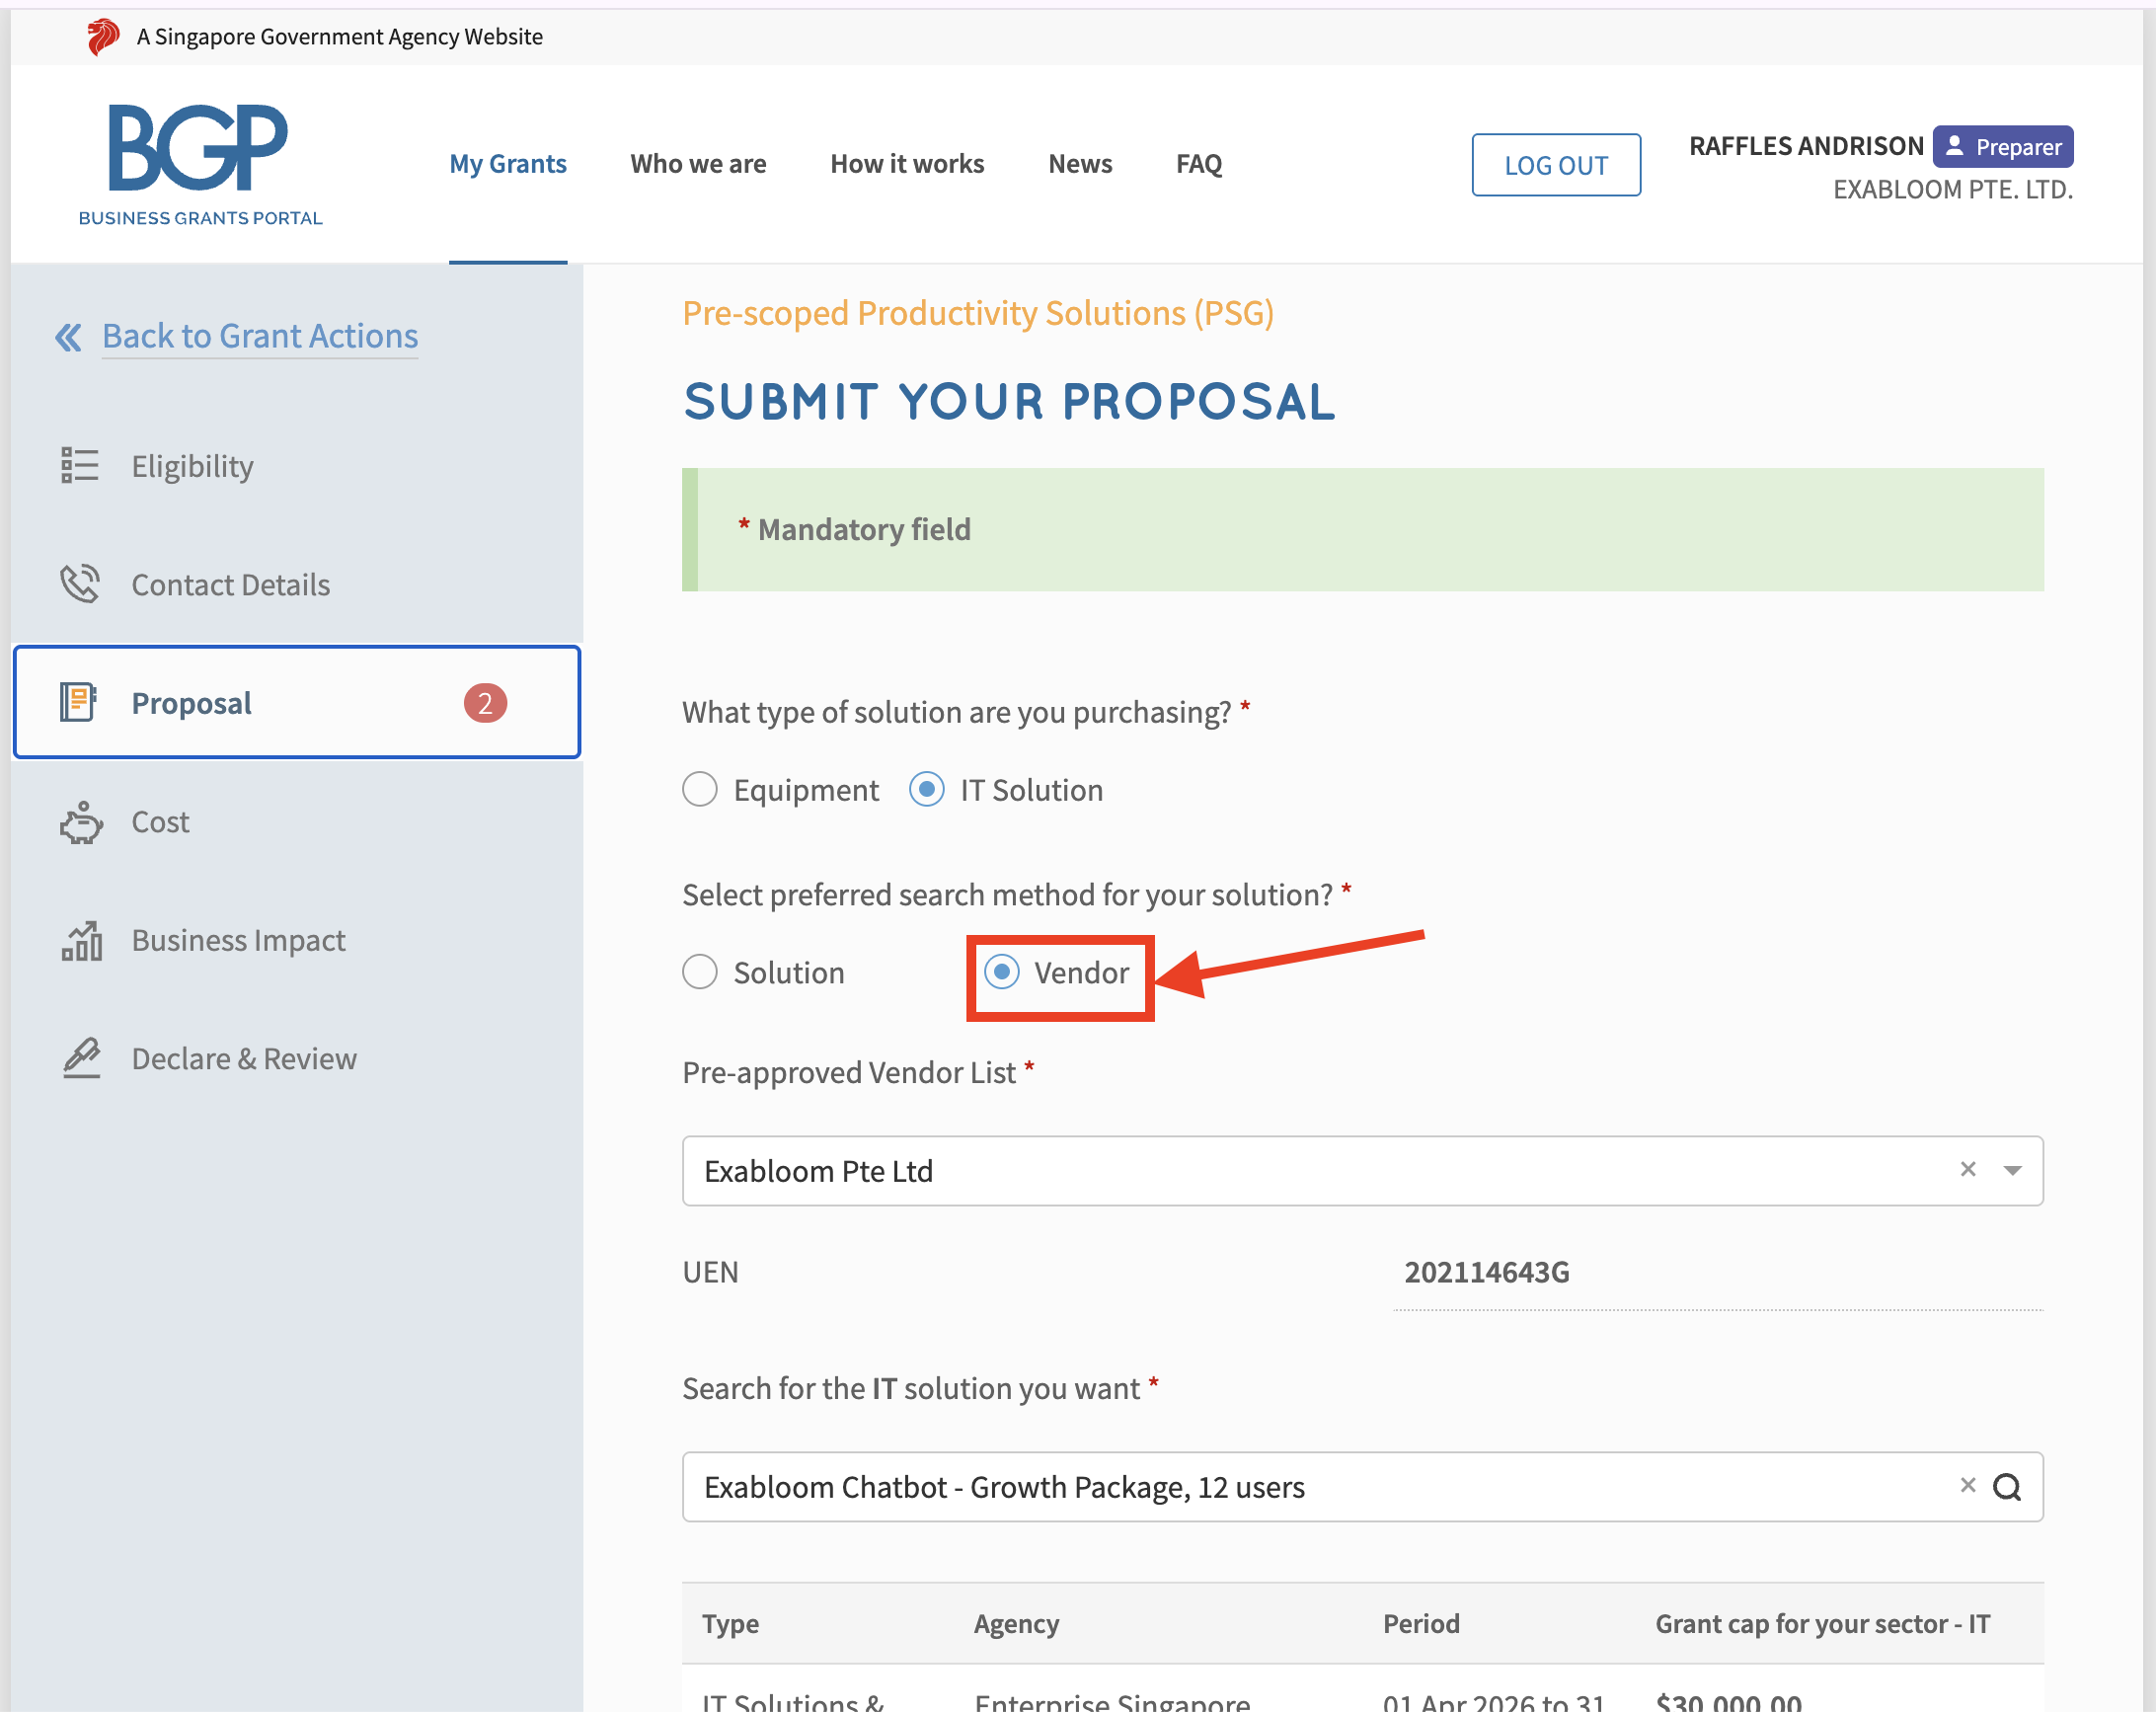
Task: Click the RAFFLES ANDRISON user name
Action: (1806, 146)
